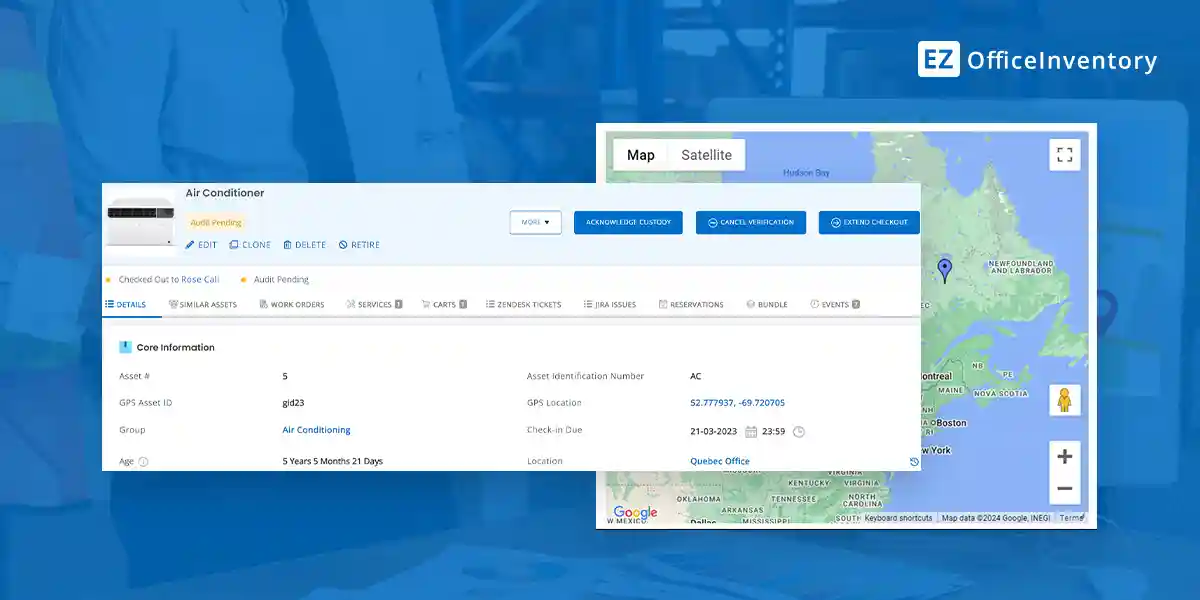Click the blue map location marker
The height and width of the screenshot is (600, 1200).
point(944,270)
